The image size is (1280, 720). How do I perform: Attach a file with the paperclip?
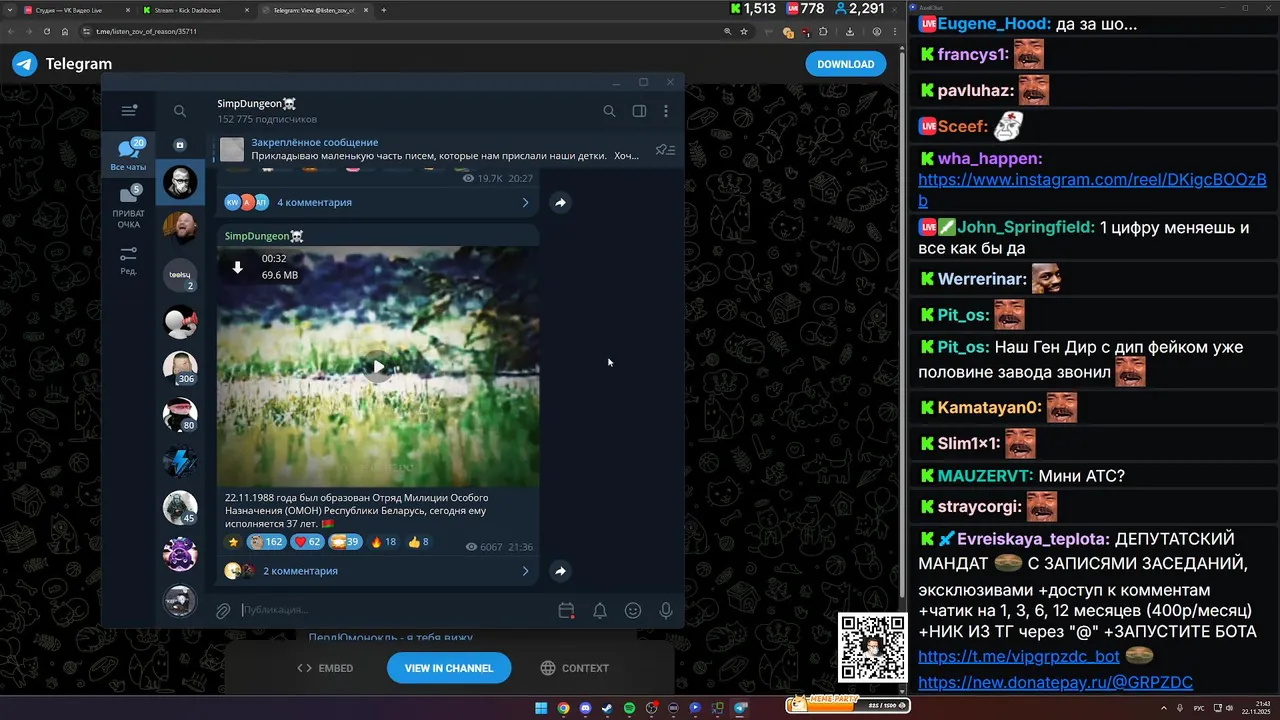click(223, 610)
